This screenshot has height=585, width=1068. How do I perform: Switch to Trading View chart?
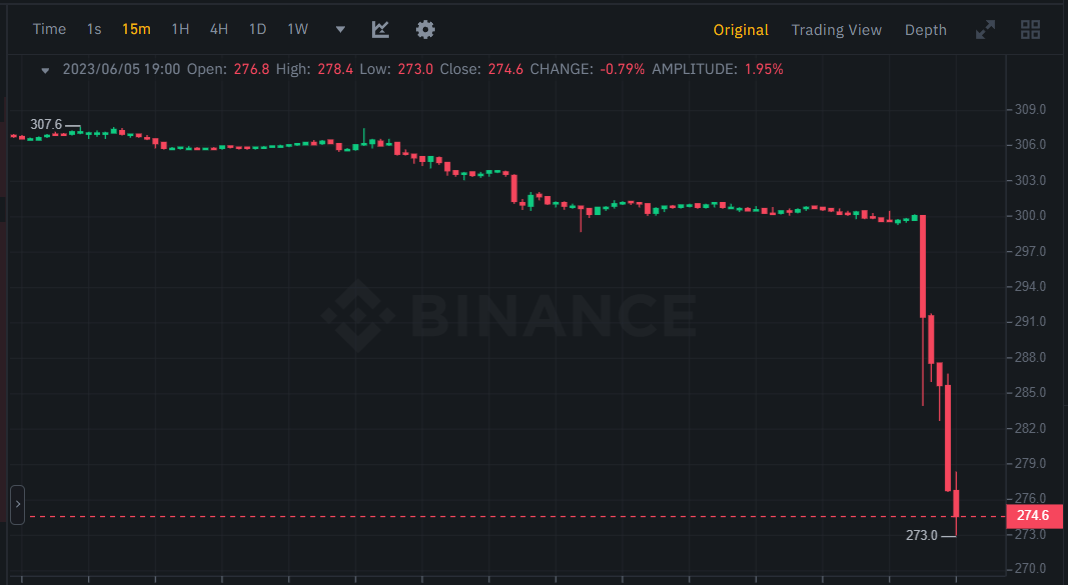coord(836,30)
